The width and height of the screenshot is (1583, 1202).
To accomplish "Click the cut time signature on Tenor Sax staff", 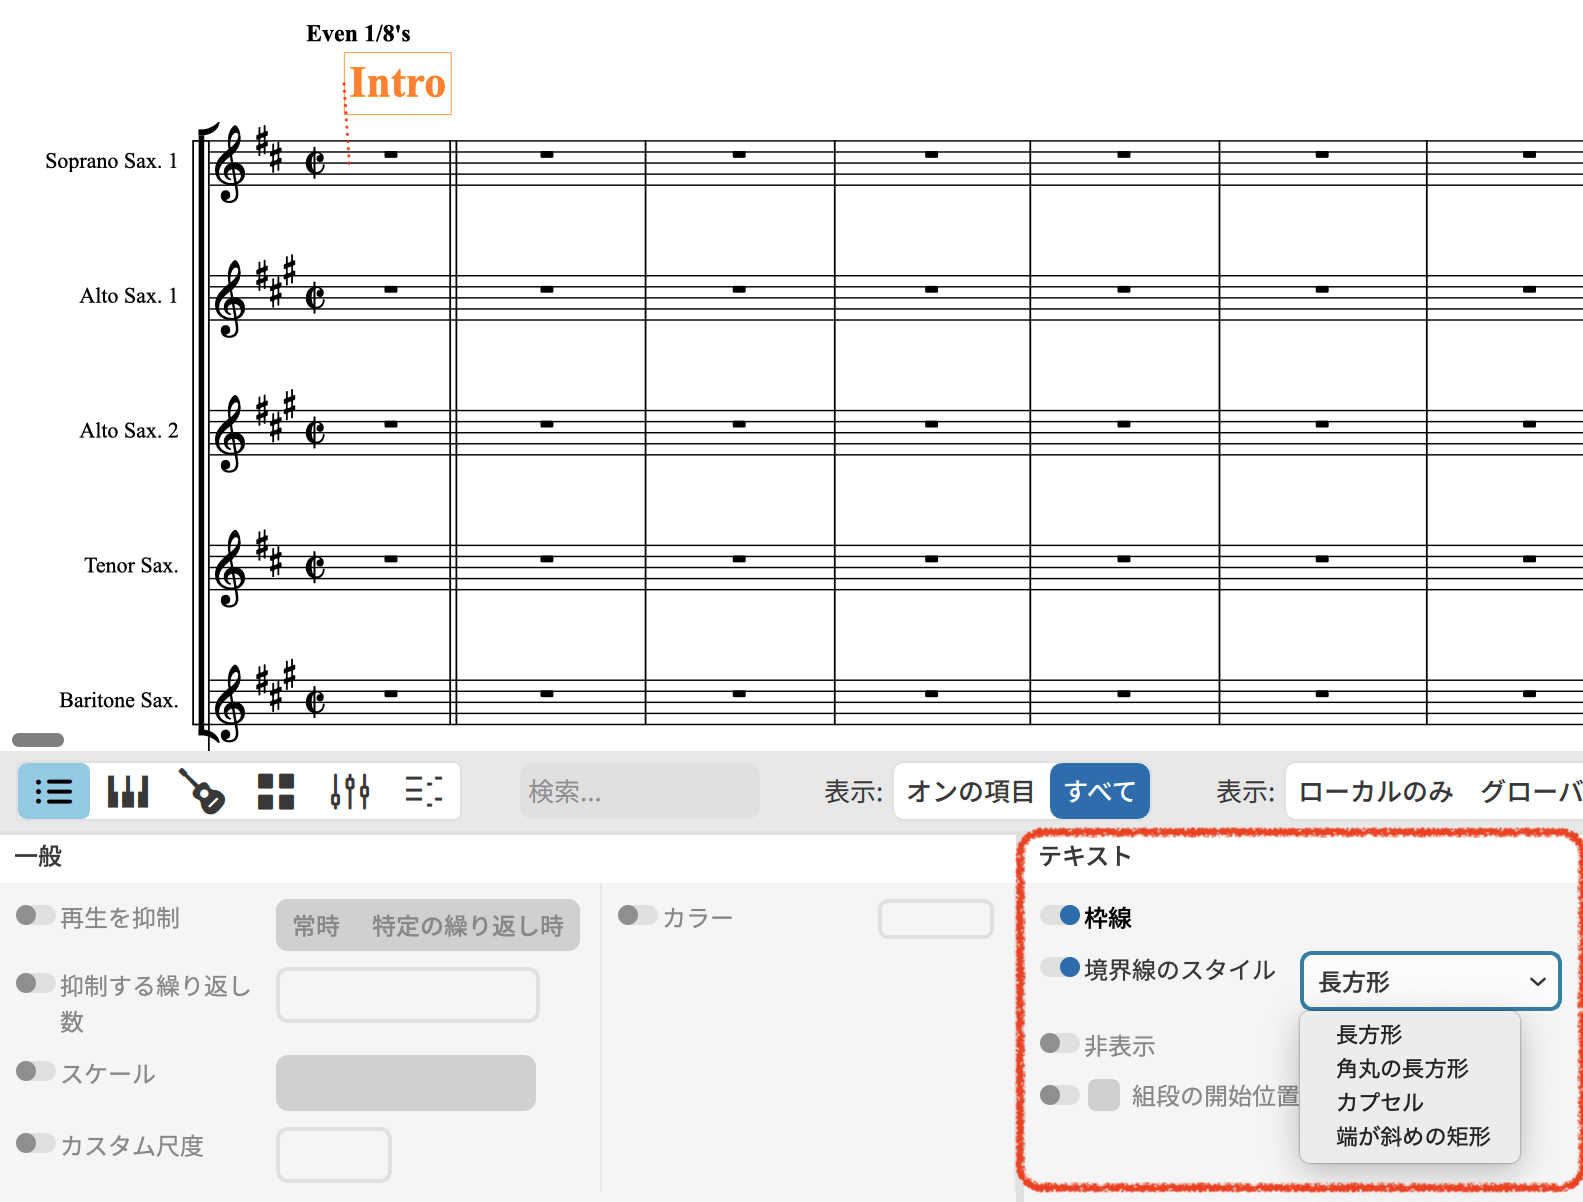I will pyautogui.click(x=315, y=567).
